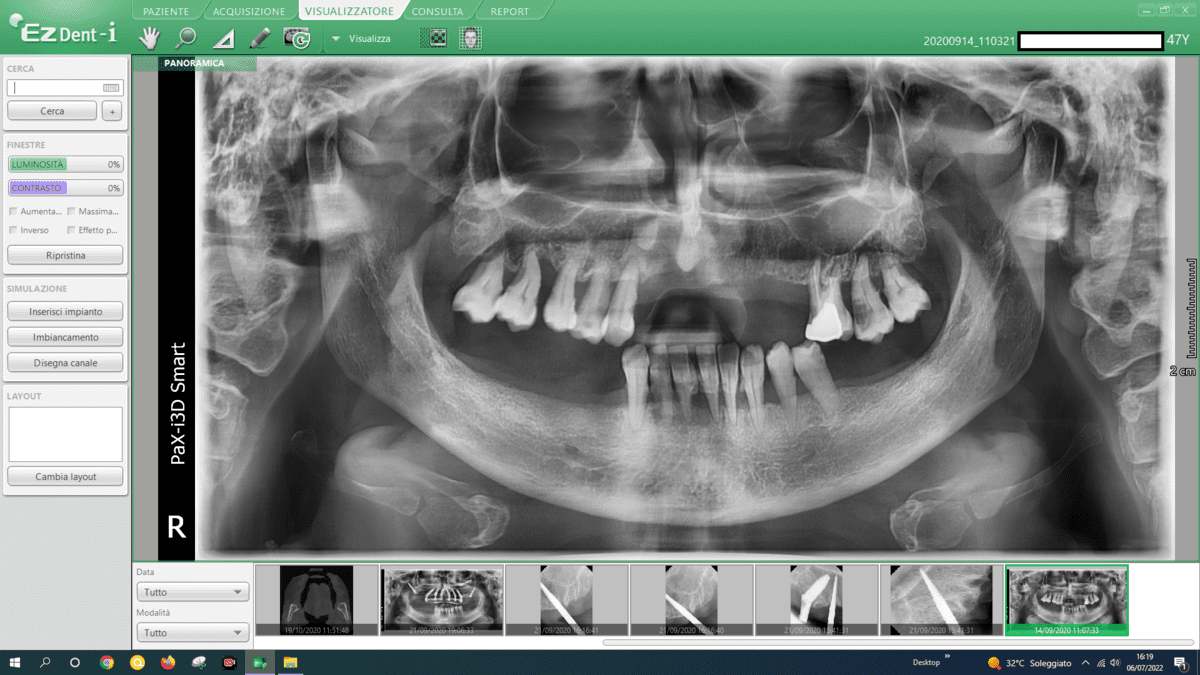Open the Data filter dropdown

click(x=192, y=592)
